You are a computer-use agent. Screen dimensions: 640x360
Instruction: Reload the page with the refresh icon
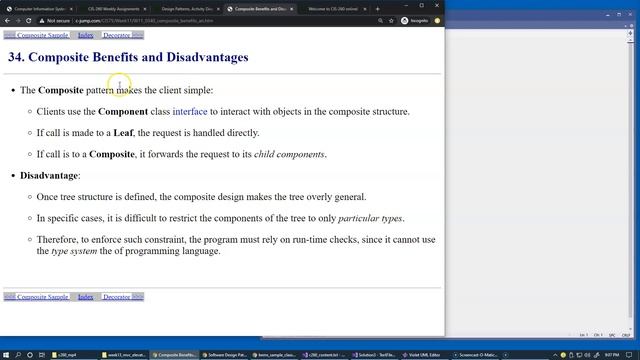click(29, 20)
